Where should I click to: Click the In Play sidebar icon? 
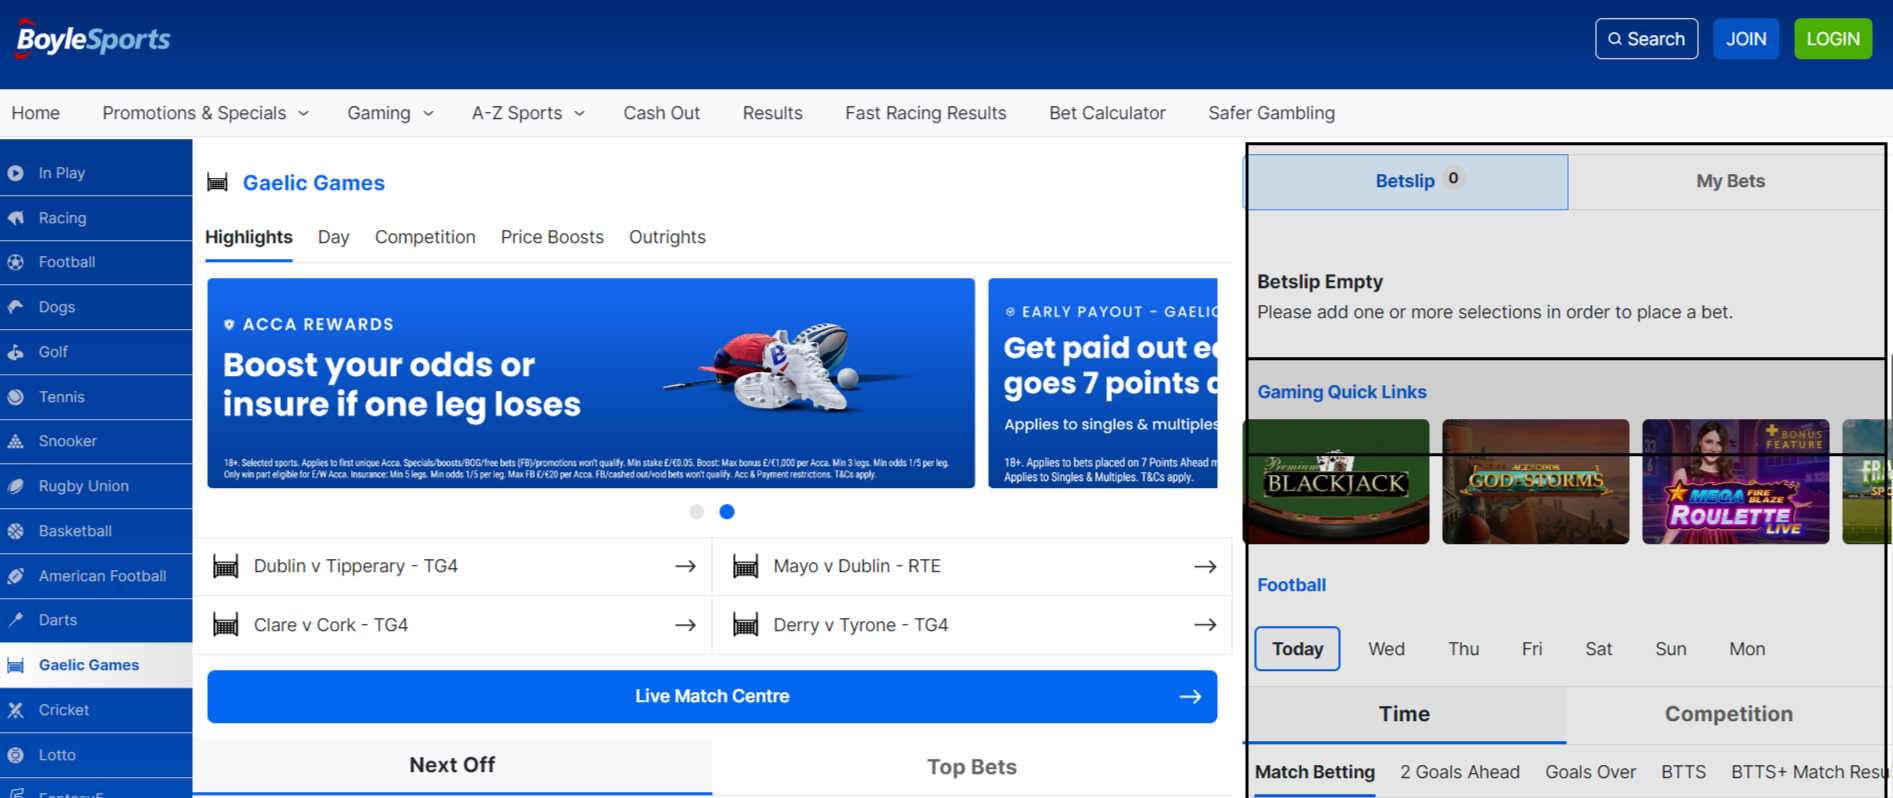point(16,173)
